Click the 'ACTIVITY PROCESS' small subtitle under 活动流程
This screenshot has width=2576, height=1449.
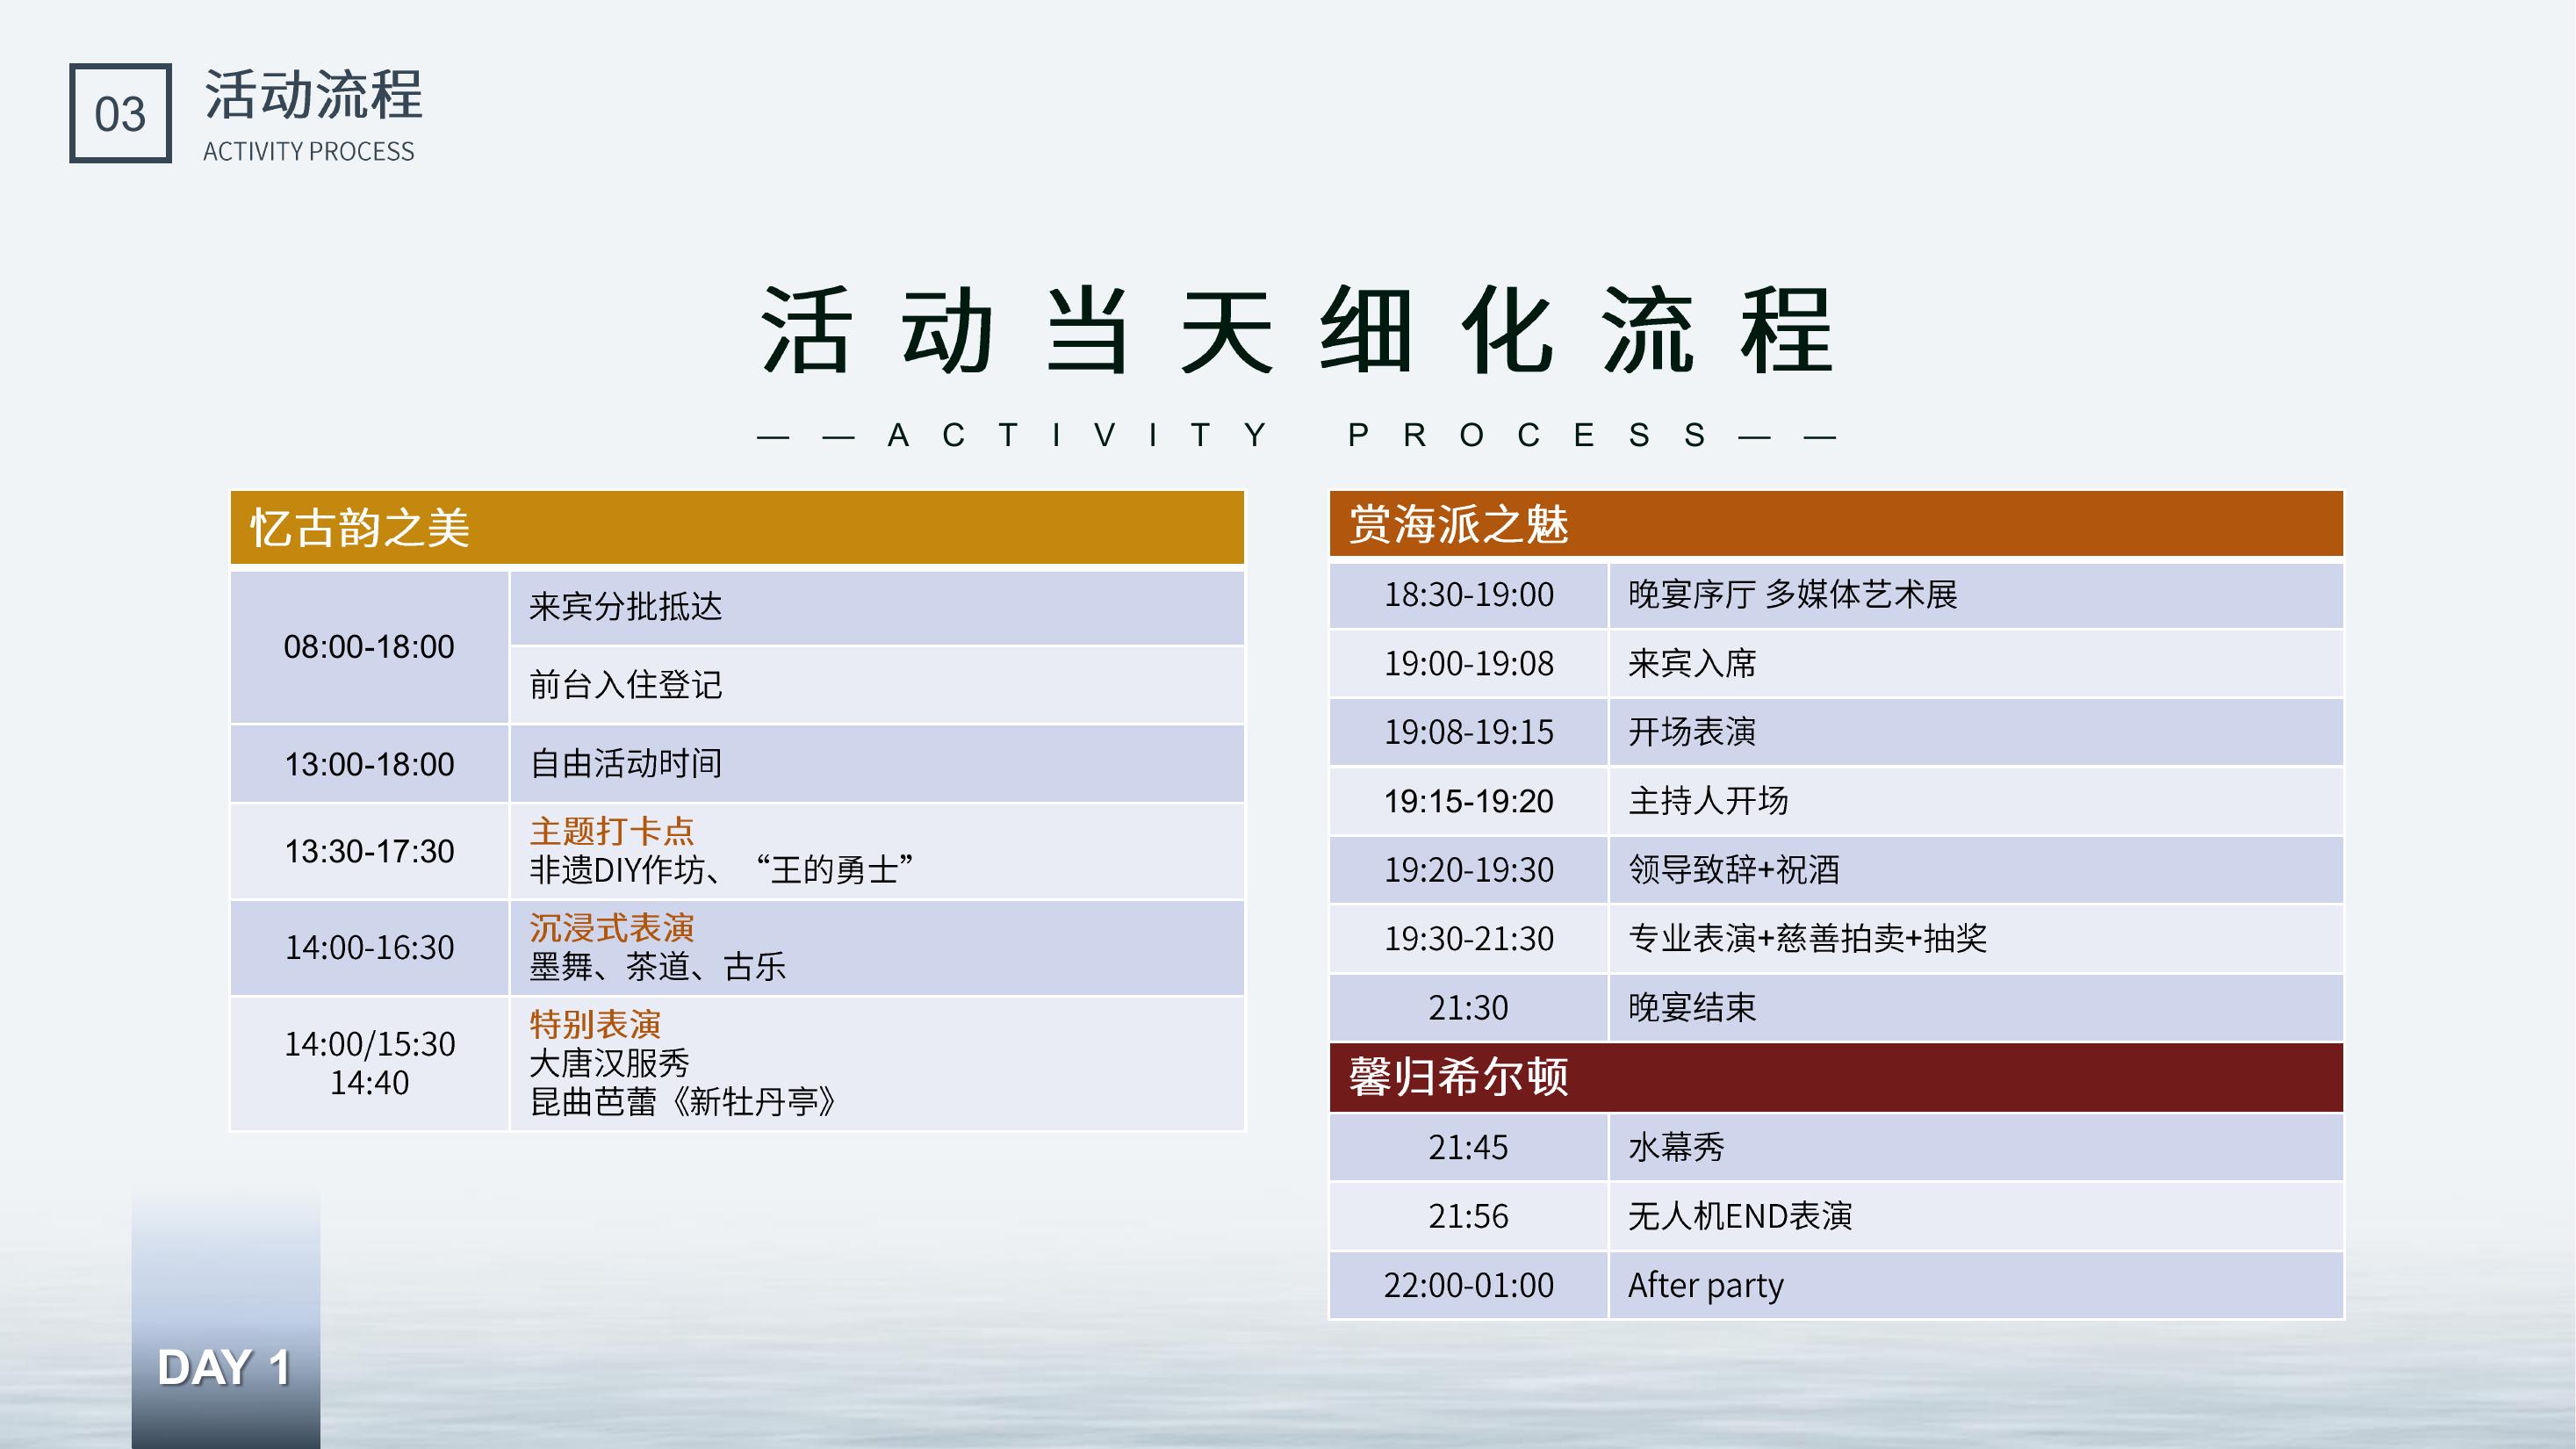coord(308,151)
